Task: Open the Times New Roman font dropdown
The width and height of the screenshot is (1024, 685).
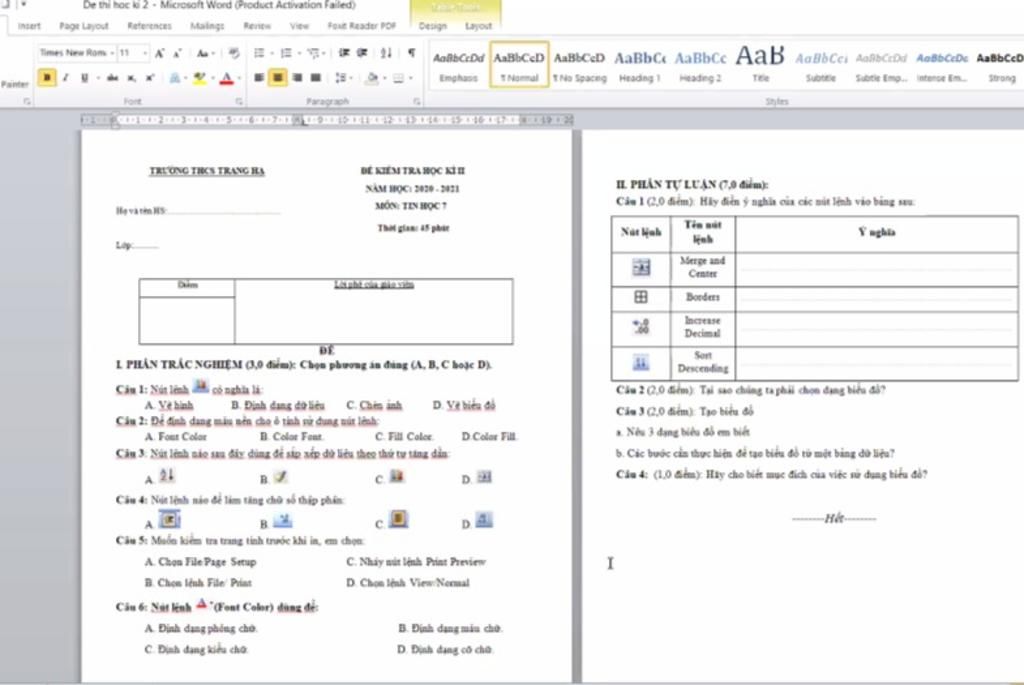Action: pos(112,53)
